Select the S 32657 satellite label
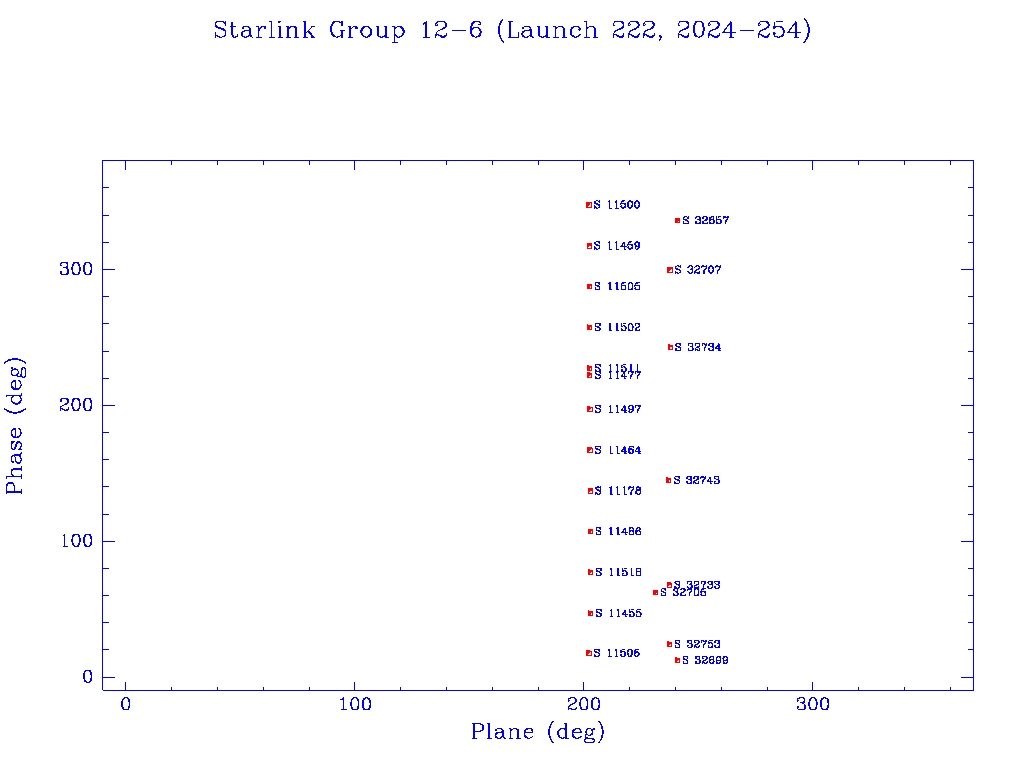The height and width of the screenshot is (768, 1024). pos(705,221)
